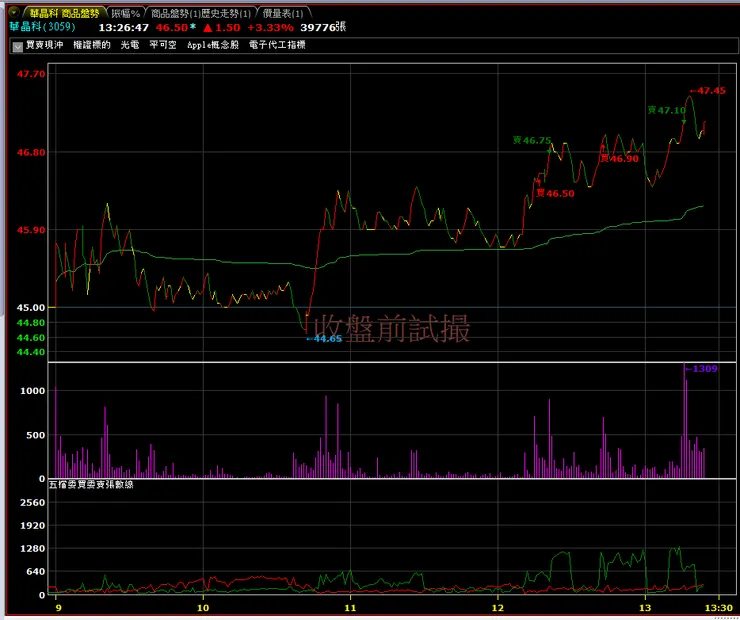
Task: Click the 46.80 price axis label
Action: point(31,152)
